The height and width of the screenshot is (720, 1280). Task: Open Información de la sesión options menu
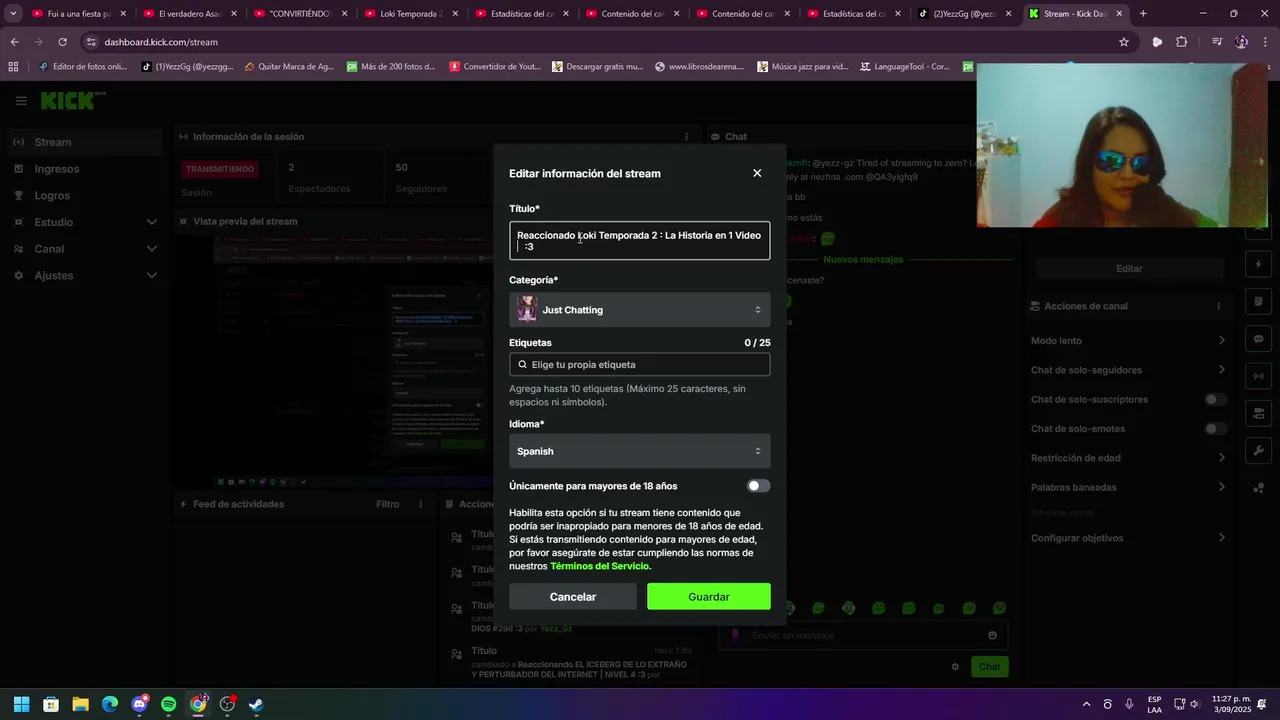click(686, 137)
